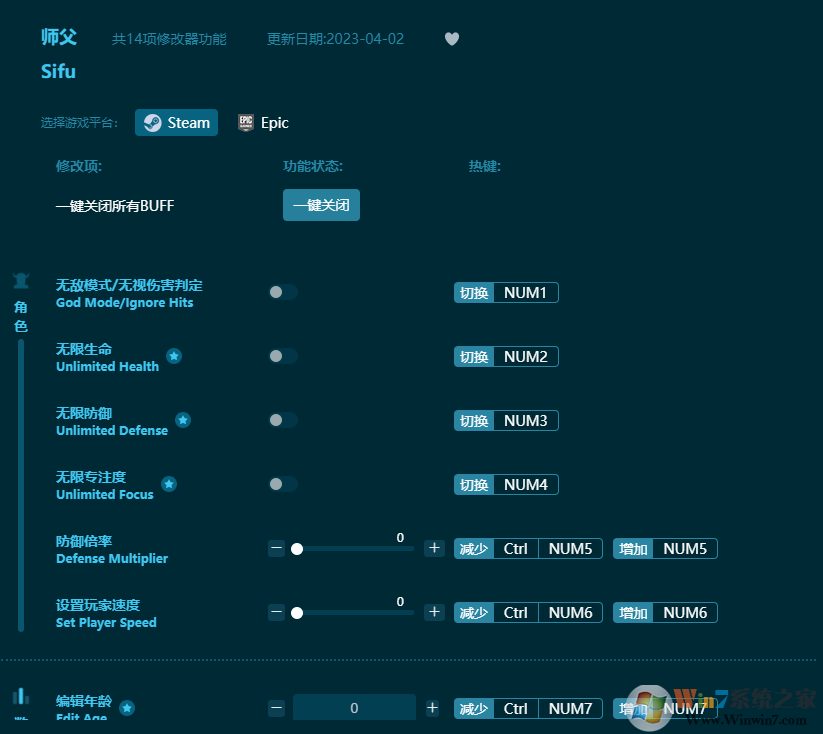Edit the NUM3 hotkey for Unlimited Defense
823x734 pixels.
click(x=506, y=421)
